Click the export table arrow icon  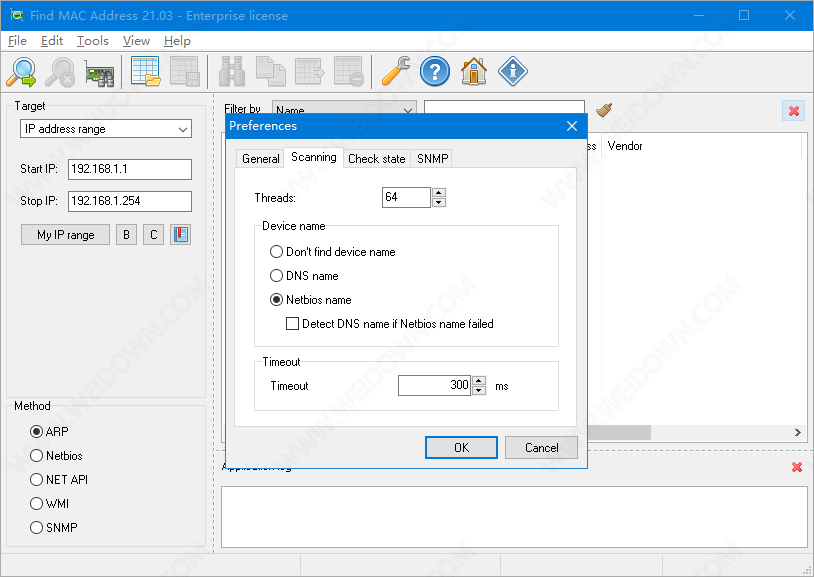pyautogui.click(x=309, y=72)
